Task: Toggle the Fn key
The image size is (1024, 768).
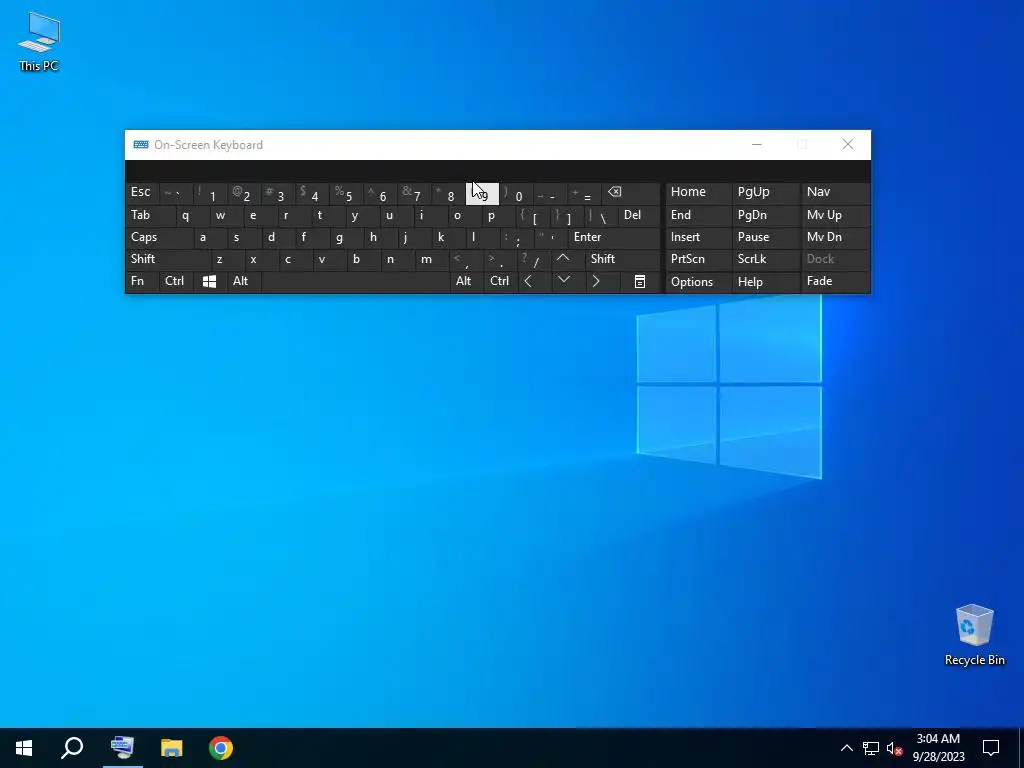Action: coord(142,281)
